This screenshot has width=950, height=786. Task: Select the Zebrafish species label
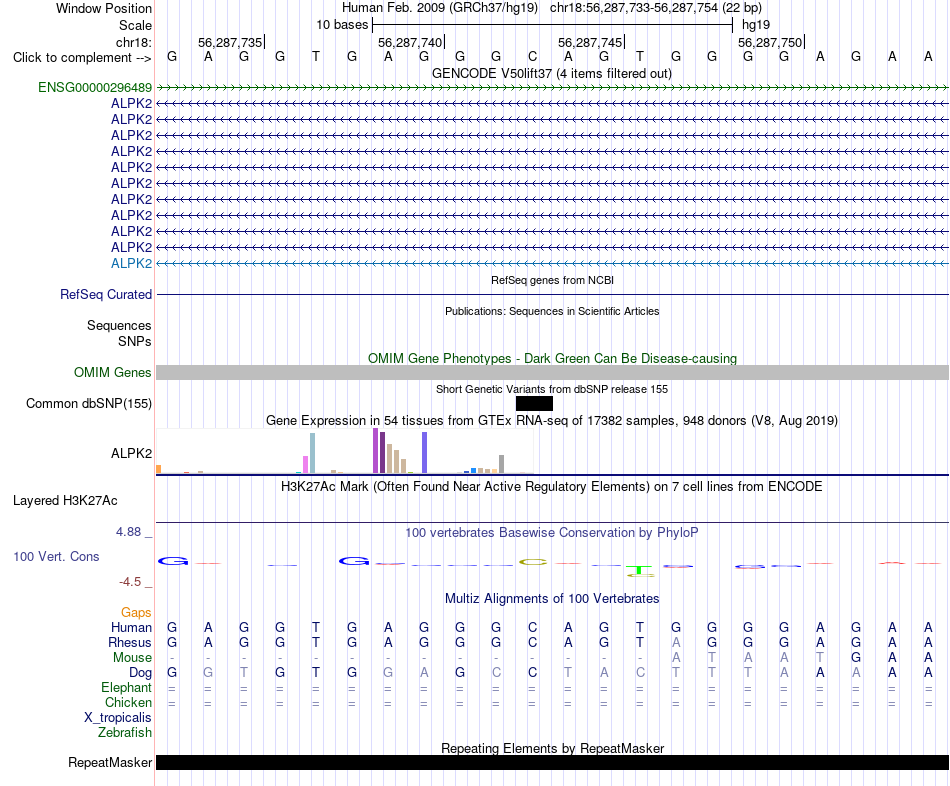(x=125, y=732)
